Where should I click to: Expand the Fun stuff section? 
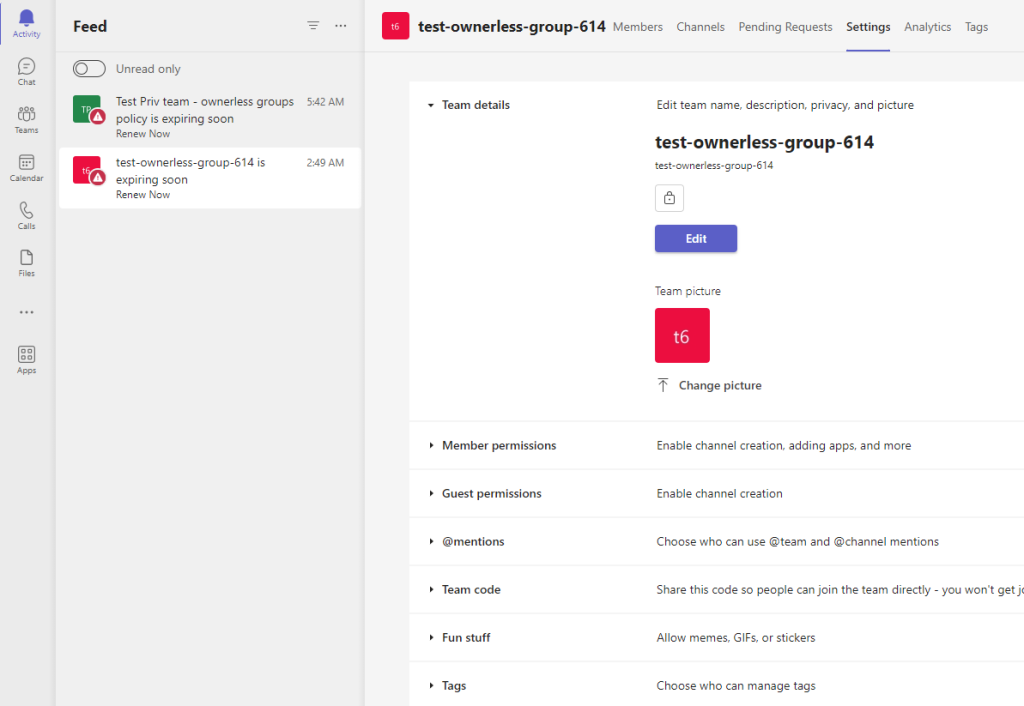click(x=431, y=637)
